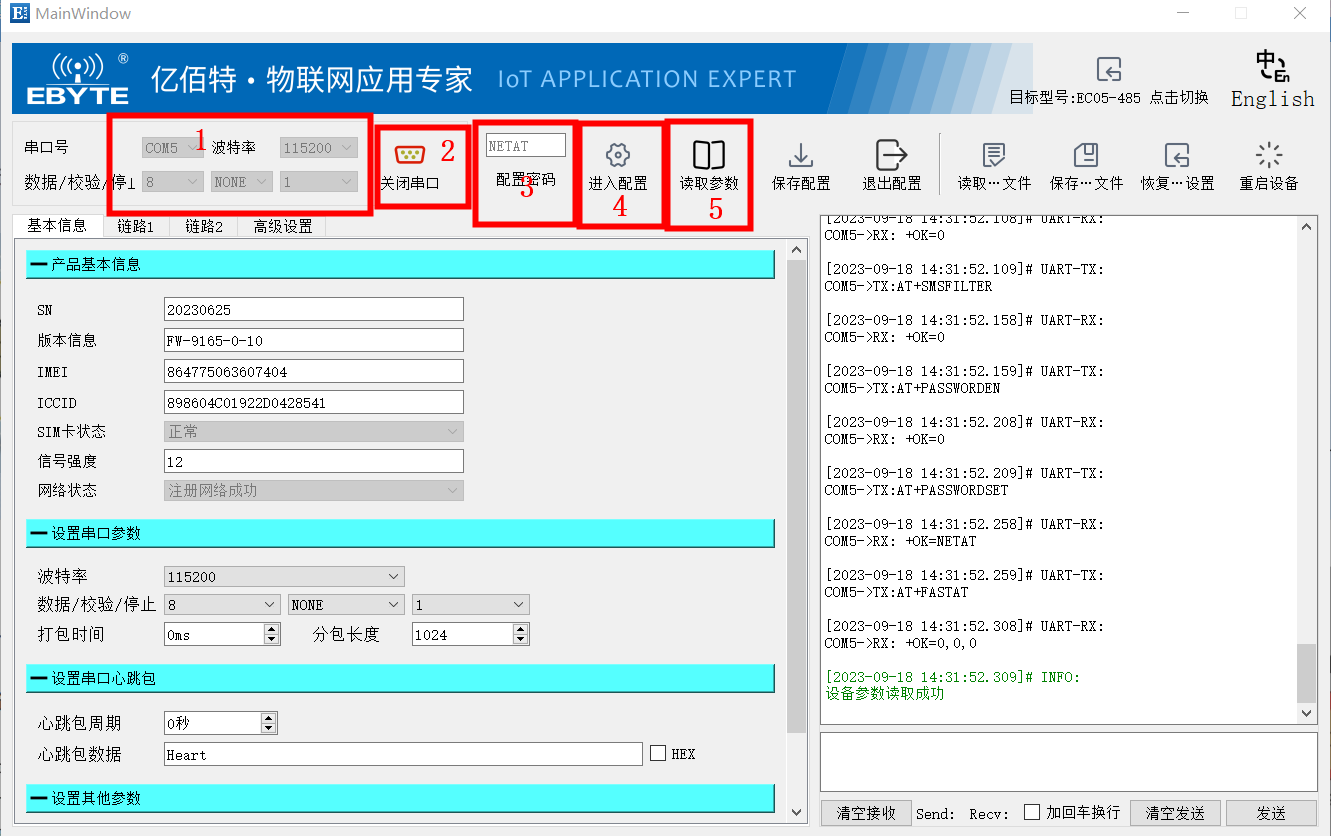Switch interface language to English
This screenshot has width=1331, height=836.
[x=1271, y=78]
